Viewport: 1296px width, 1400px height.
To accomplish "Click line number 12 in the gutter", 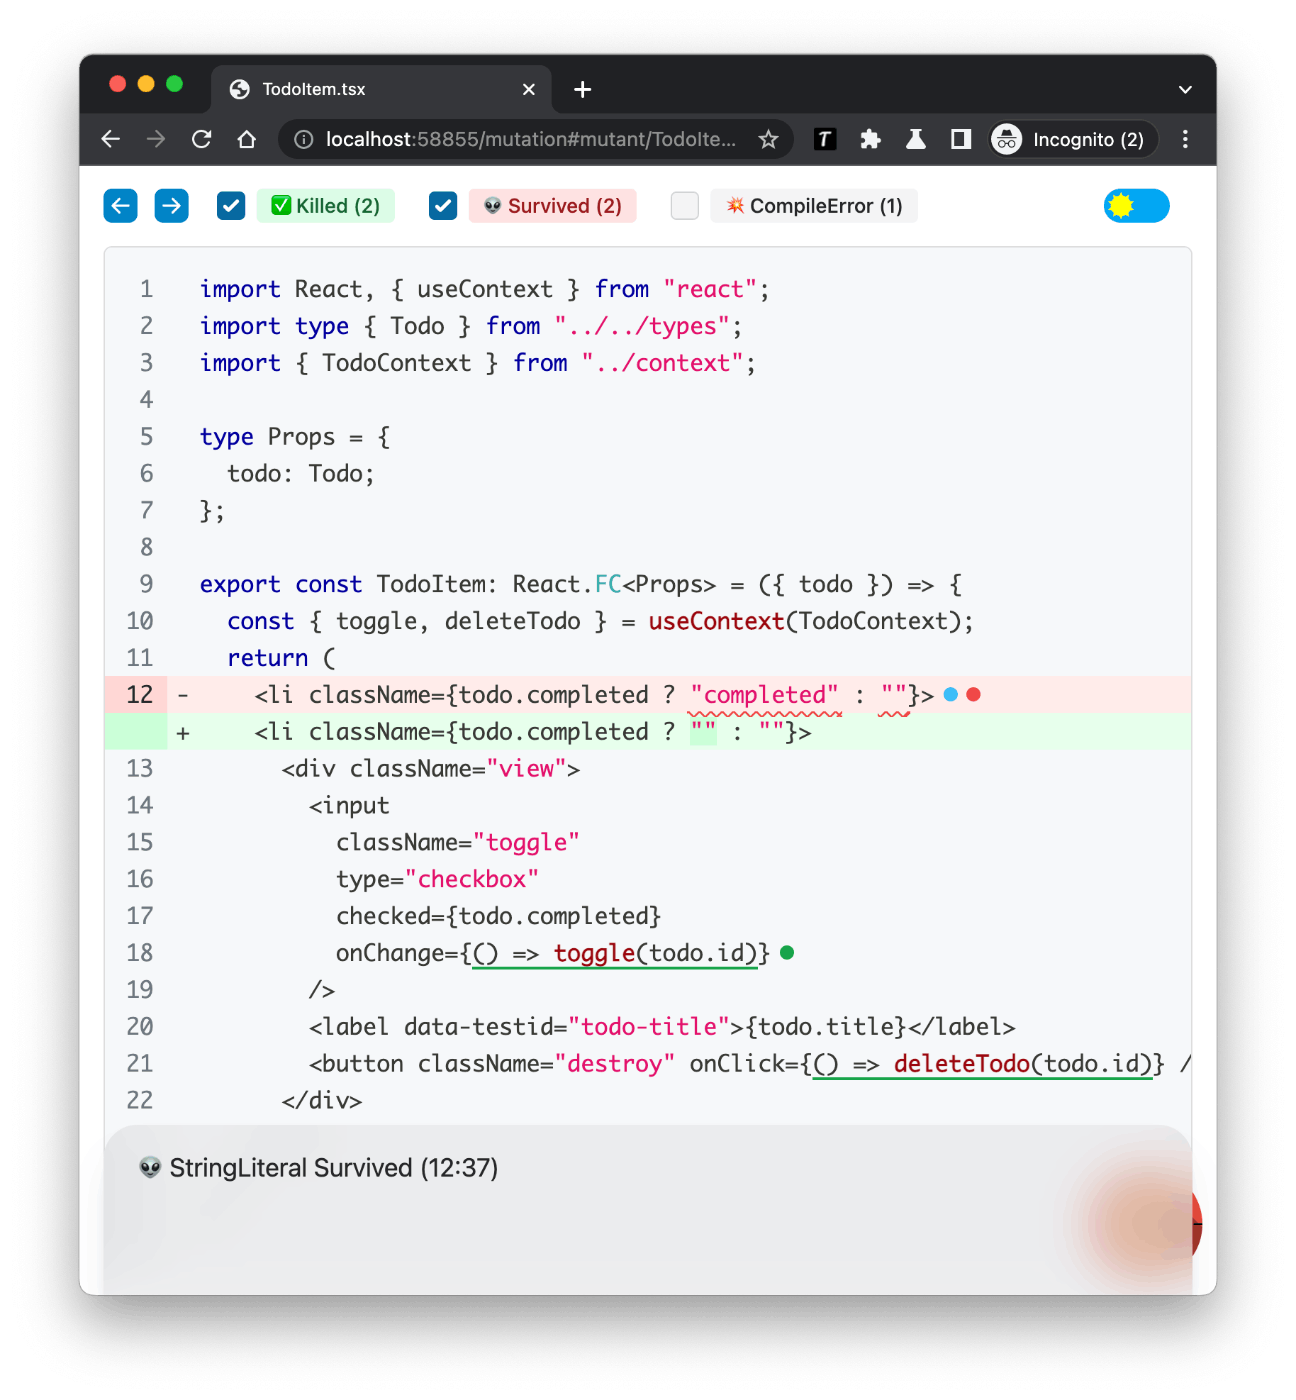I will pyautogui.click(x=140, y=694).
